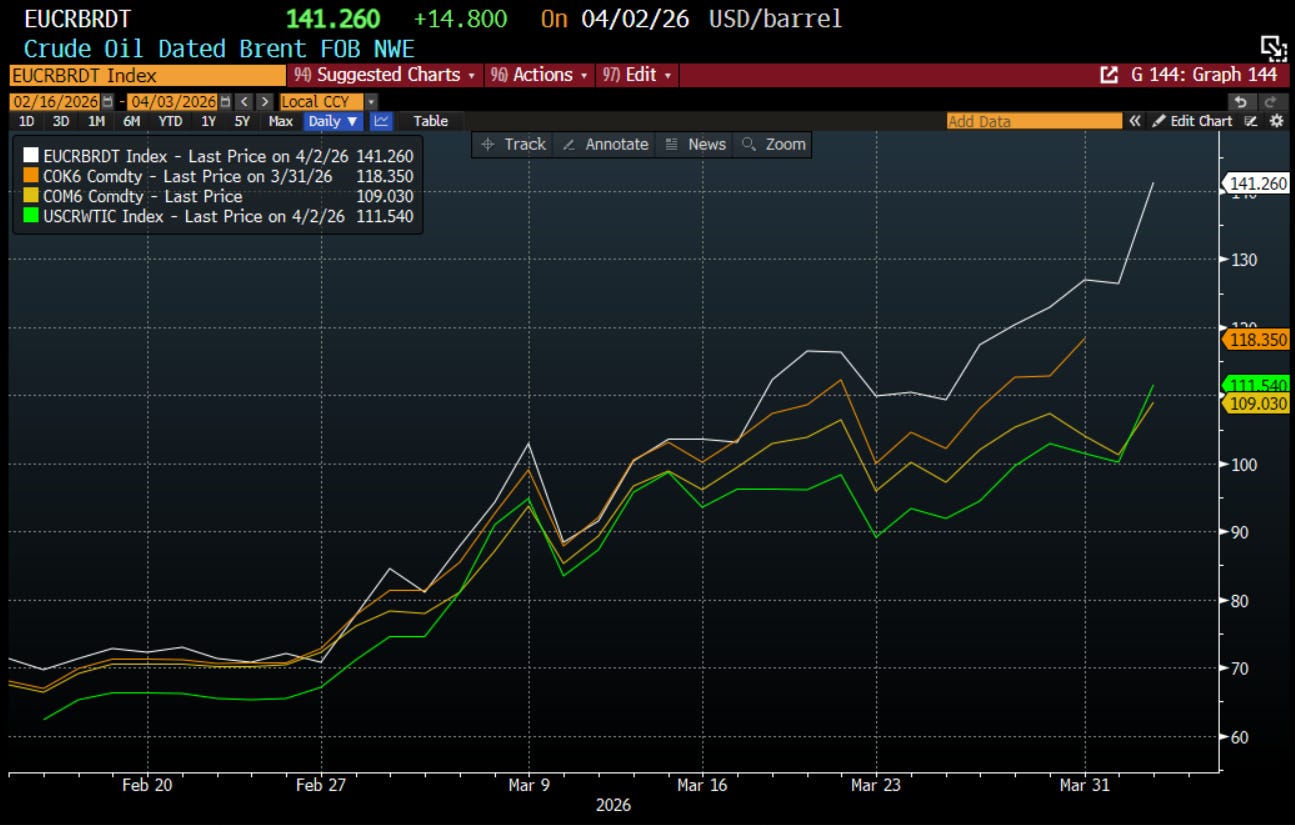Click the green USCRWTIC Index legend swatch
The image size is (1295, 825).
[30, 216]
